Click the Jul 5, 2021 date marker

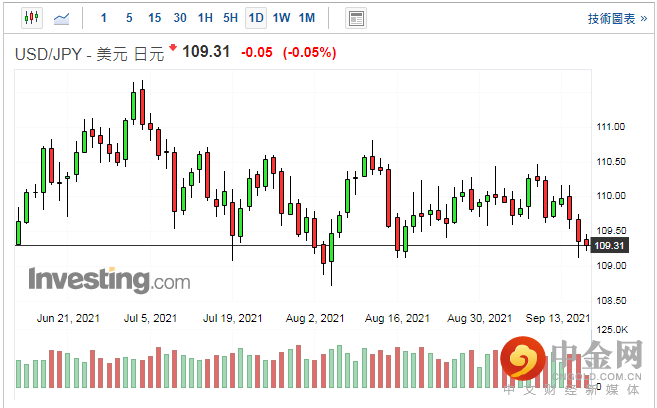(x=150, y=318)
